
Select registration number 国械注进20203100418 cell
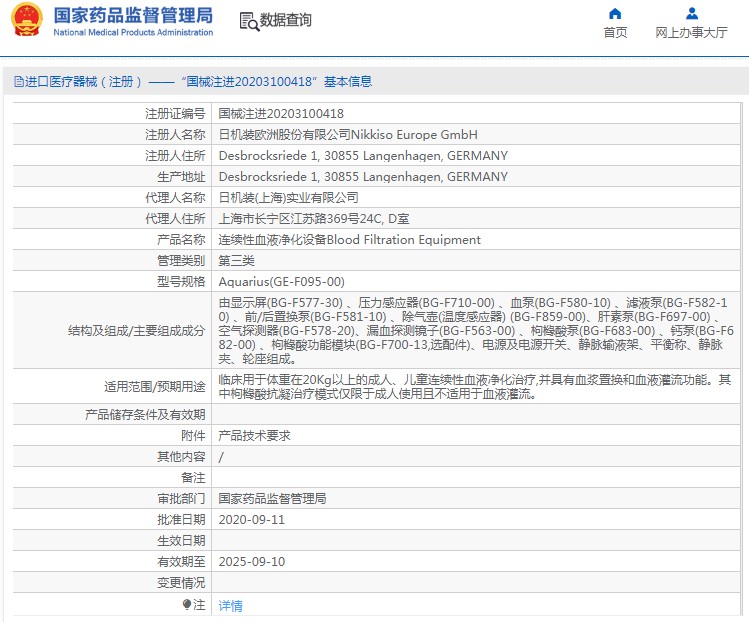pos(281,114)
